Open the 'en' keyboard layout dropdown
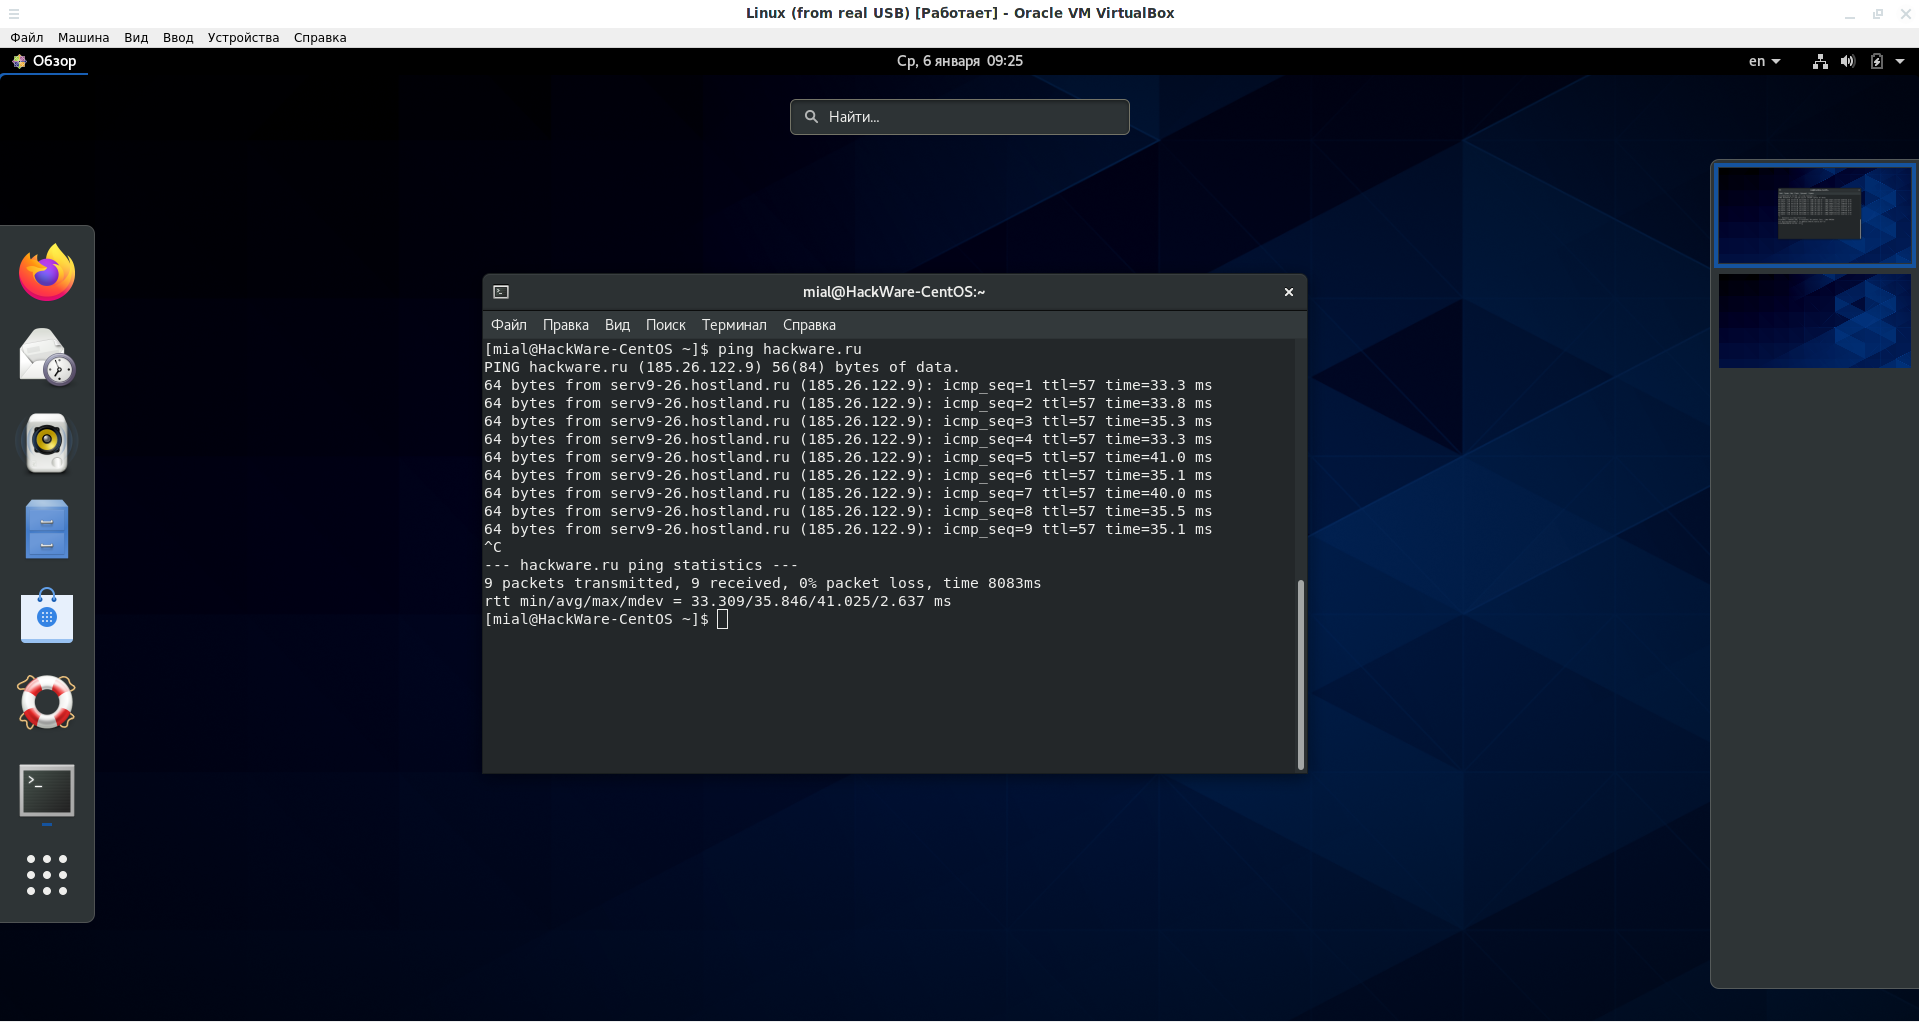Viewport: 1919px width, 1022px height. click(x=1764, y=61)
